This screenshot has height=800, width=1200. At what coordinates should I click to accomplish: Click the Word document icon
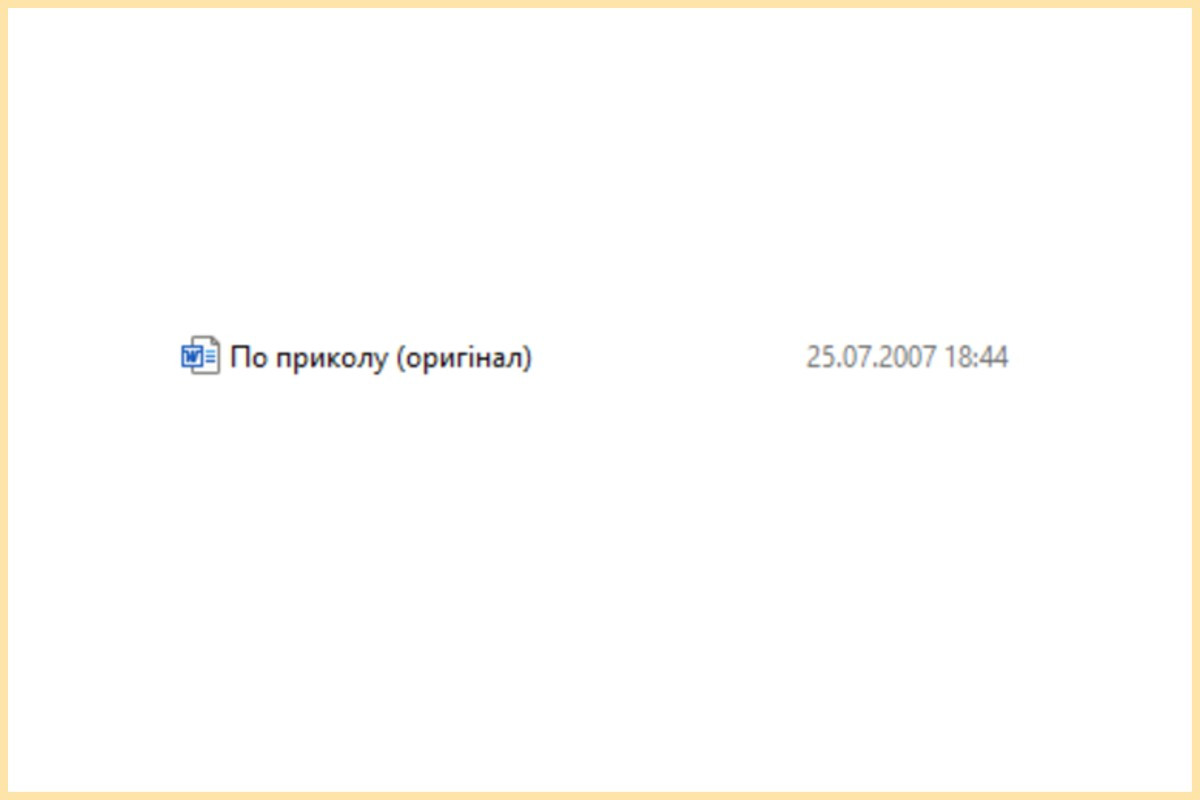click(x=200, y=356)
